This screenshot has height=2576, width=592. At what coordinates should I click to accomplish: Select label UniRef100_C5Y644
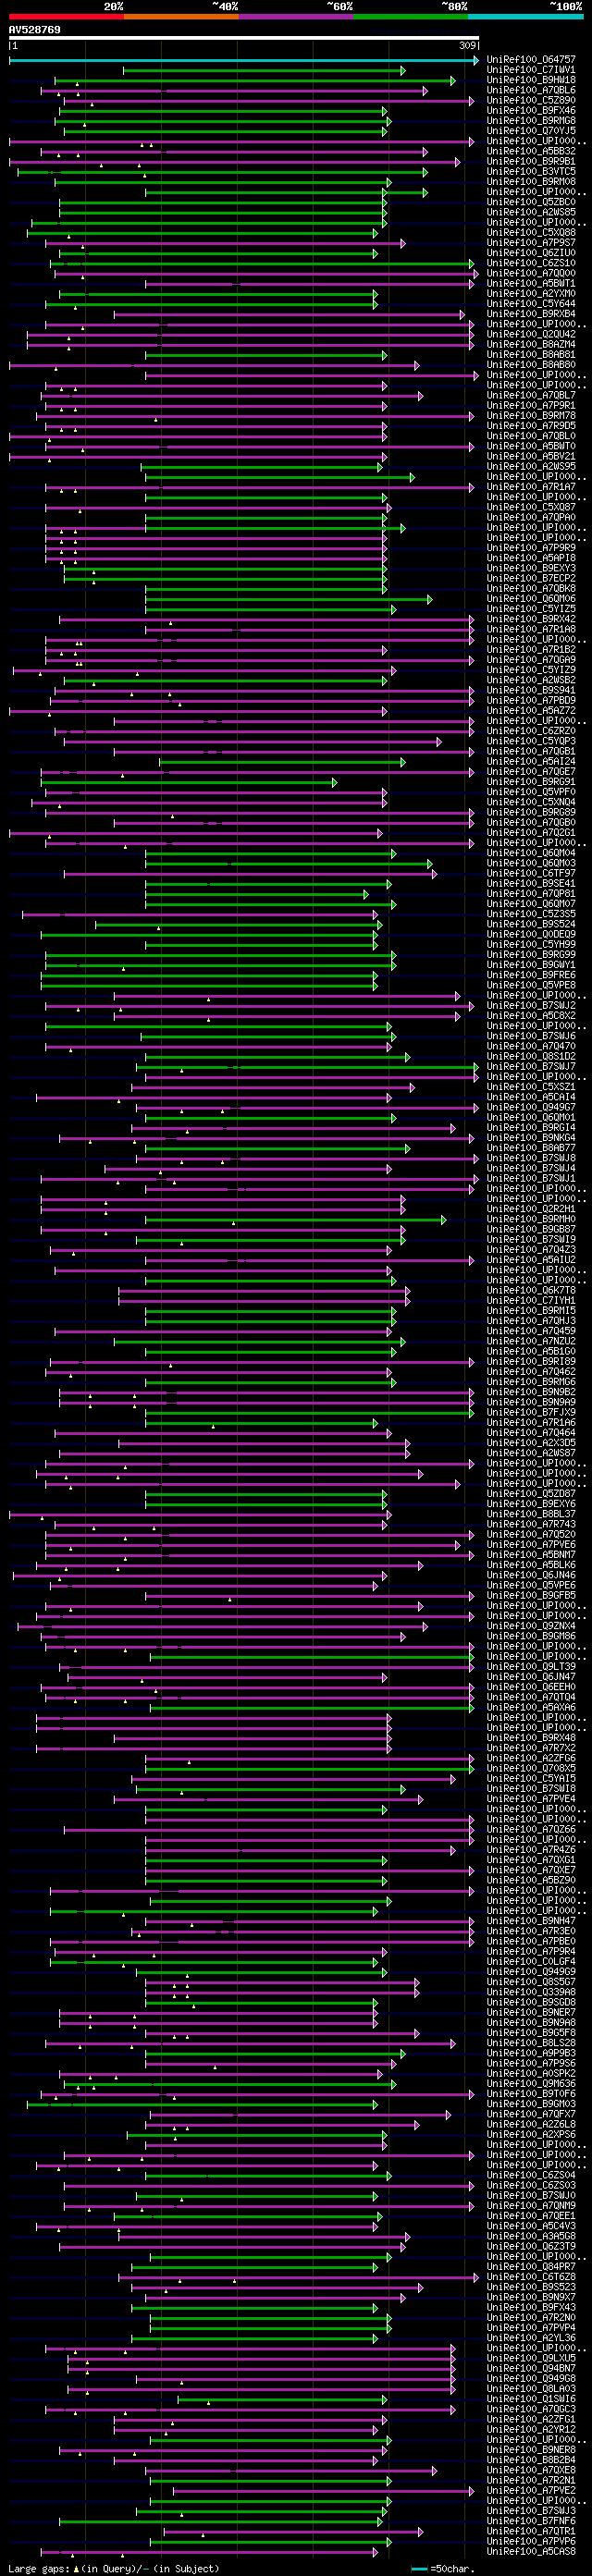click(531, 304)
